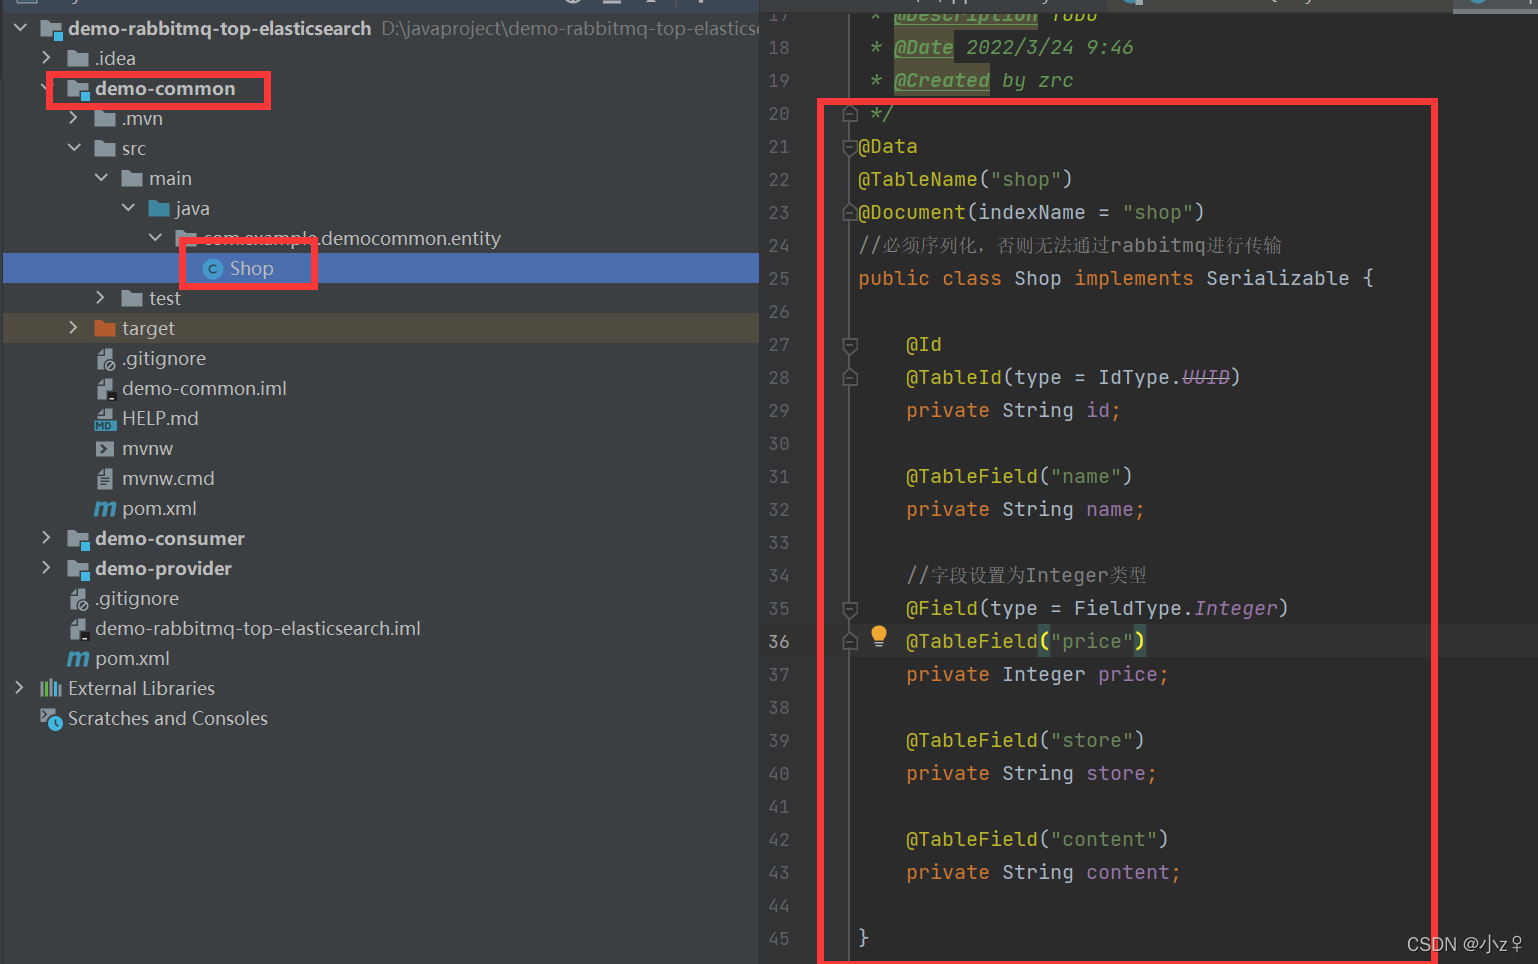Click line number 25 in the gutter

coord(779,278)
